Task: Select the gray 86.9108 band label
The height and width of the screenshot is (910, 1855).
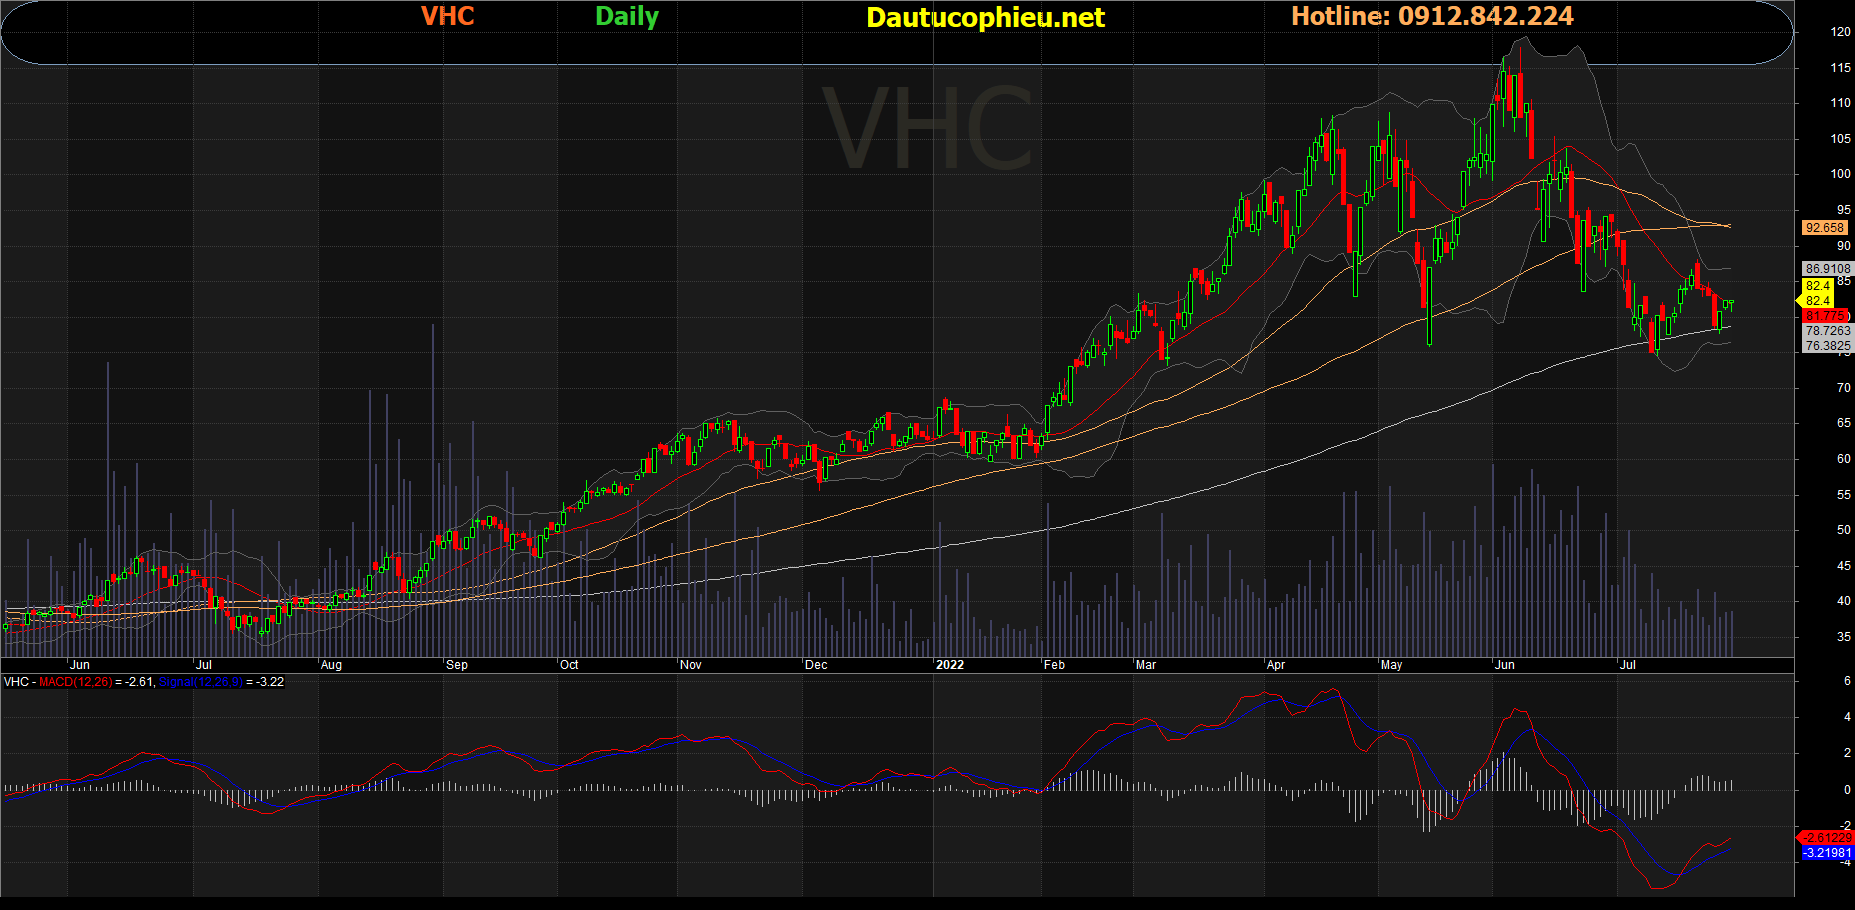Action: coord(1827,269)
